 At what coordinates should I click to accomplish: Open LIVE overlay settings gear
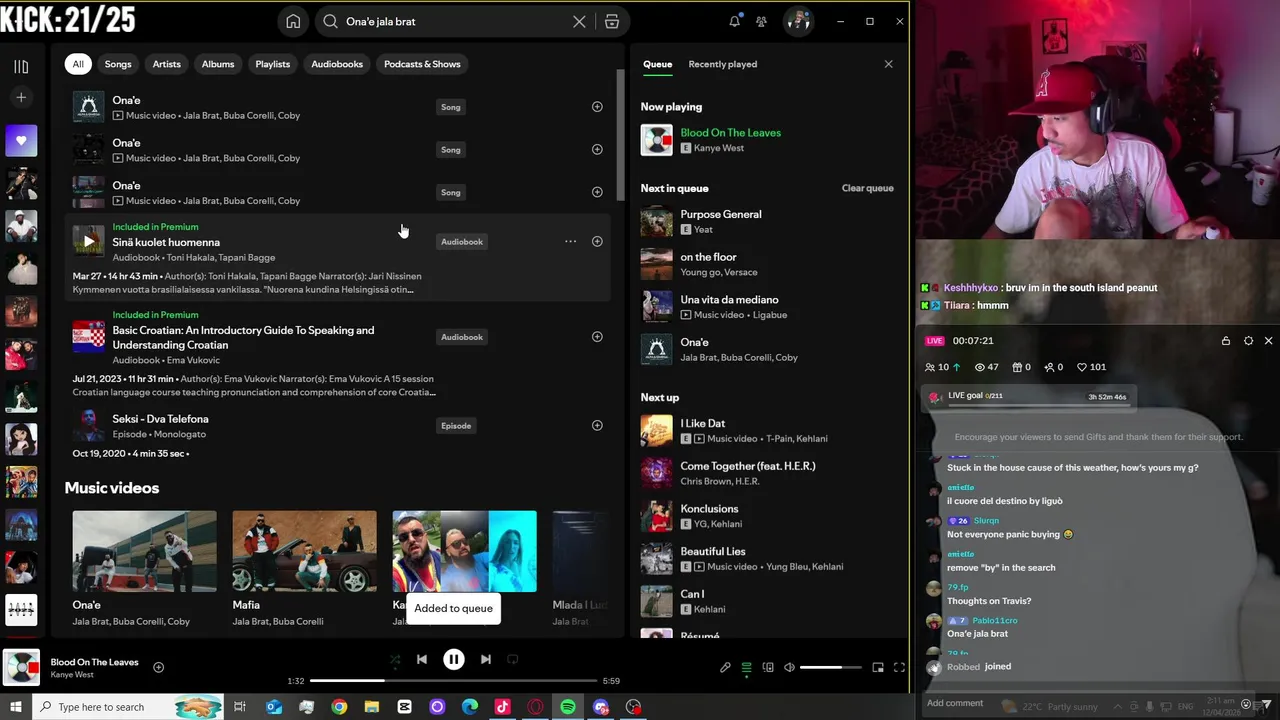pyautogui.click(x=1248, y=341)
